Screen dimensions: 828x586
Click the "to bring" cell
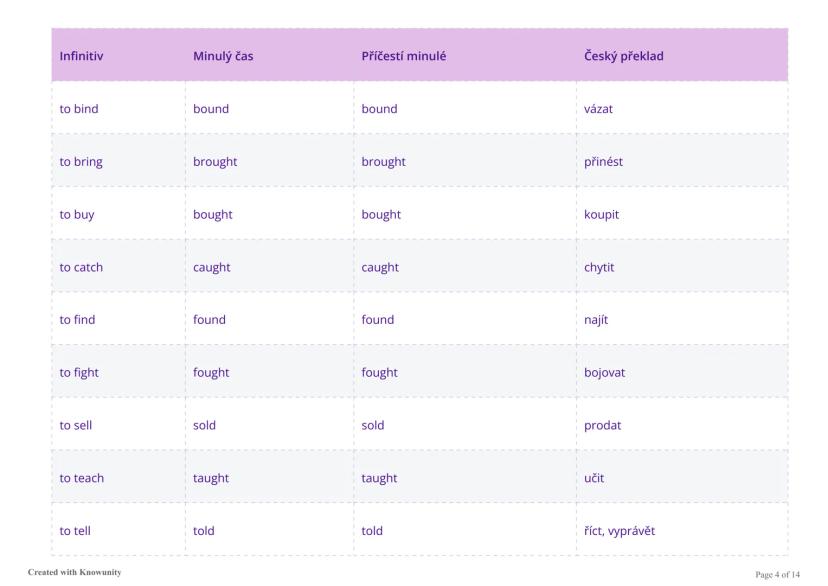coord(81,162)
